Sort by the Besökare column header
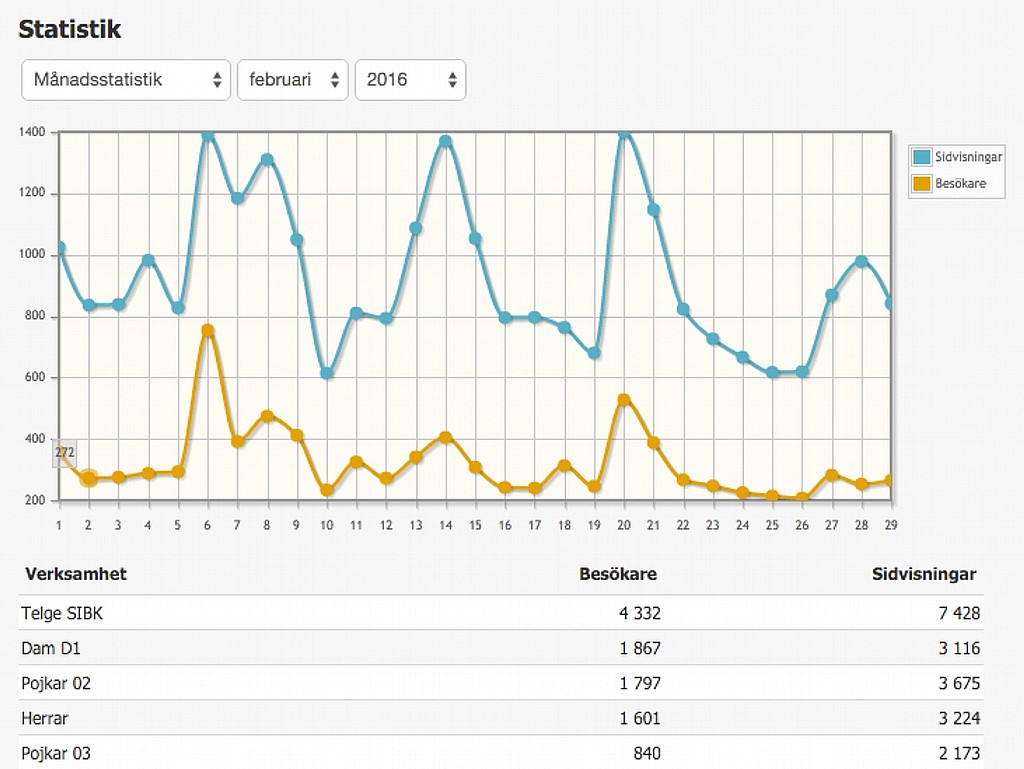The height and width of the screenshot is (769, 1024). pyautogui.click(x=618, y=574)
